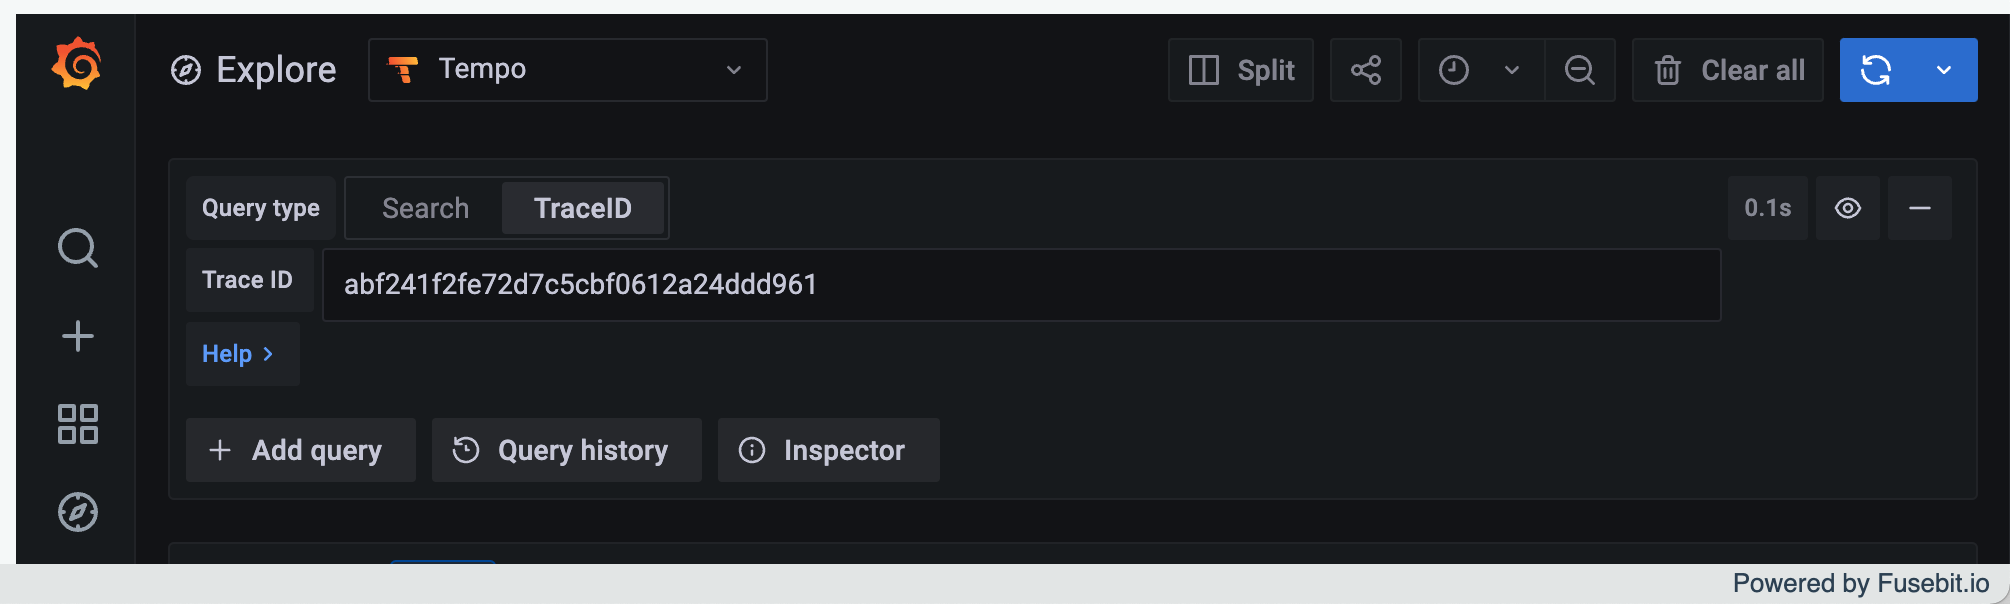2010x604 pixels.
Task: Open the Search sidebar icon
Action: (x=76, y=248)
